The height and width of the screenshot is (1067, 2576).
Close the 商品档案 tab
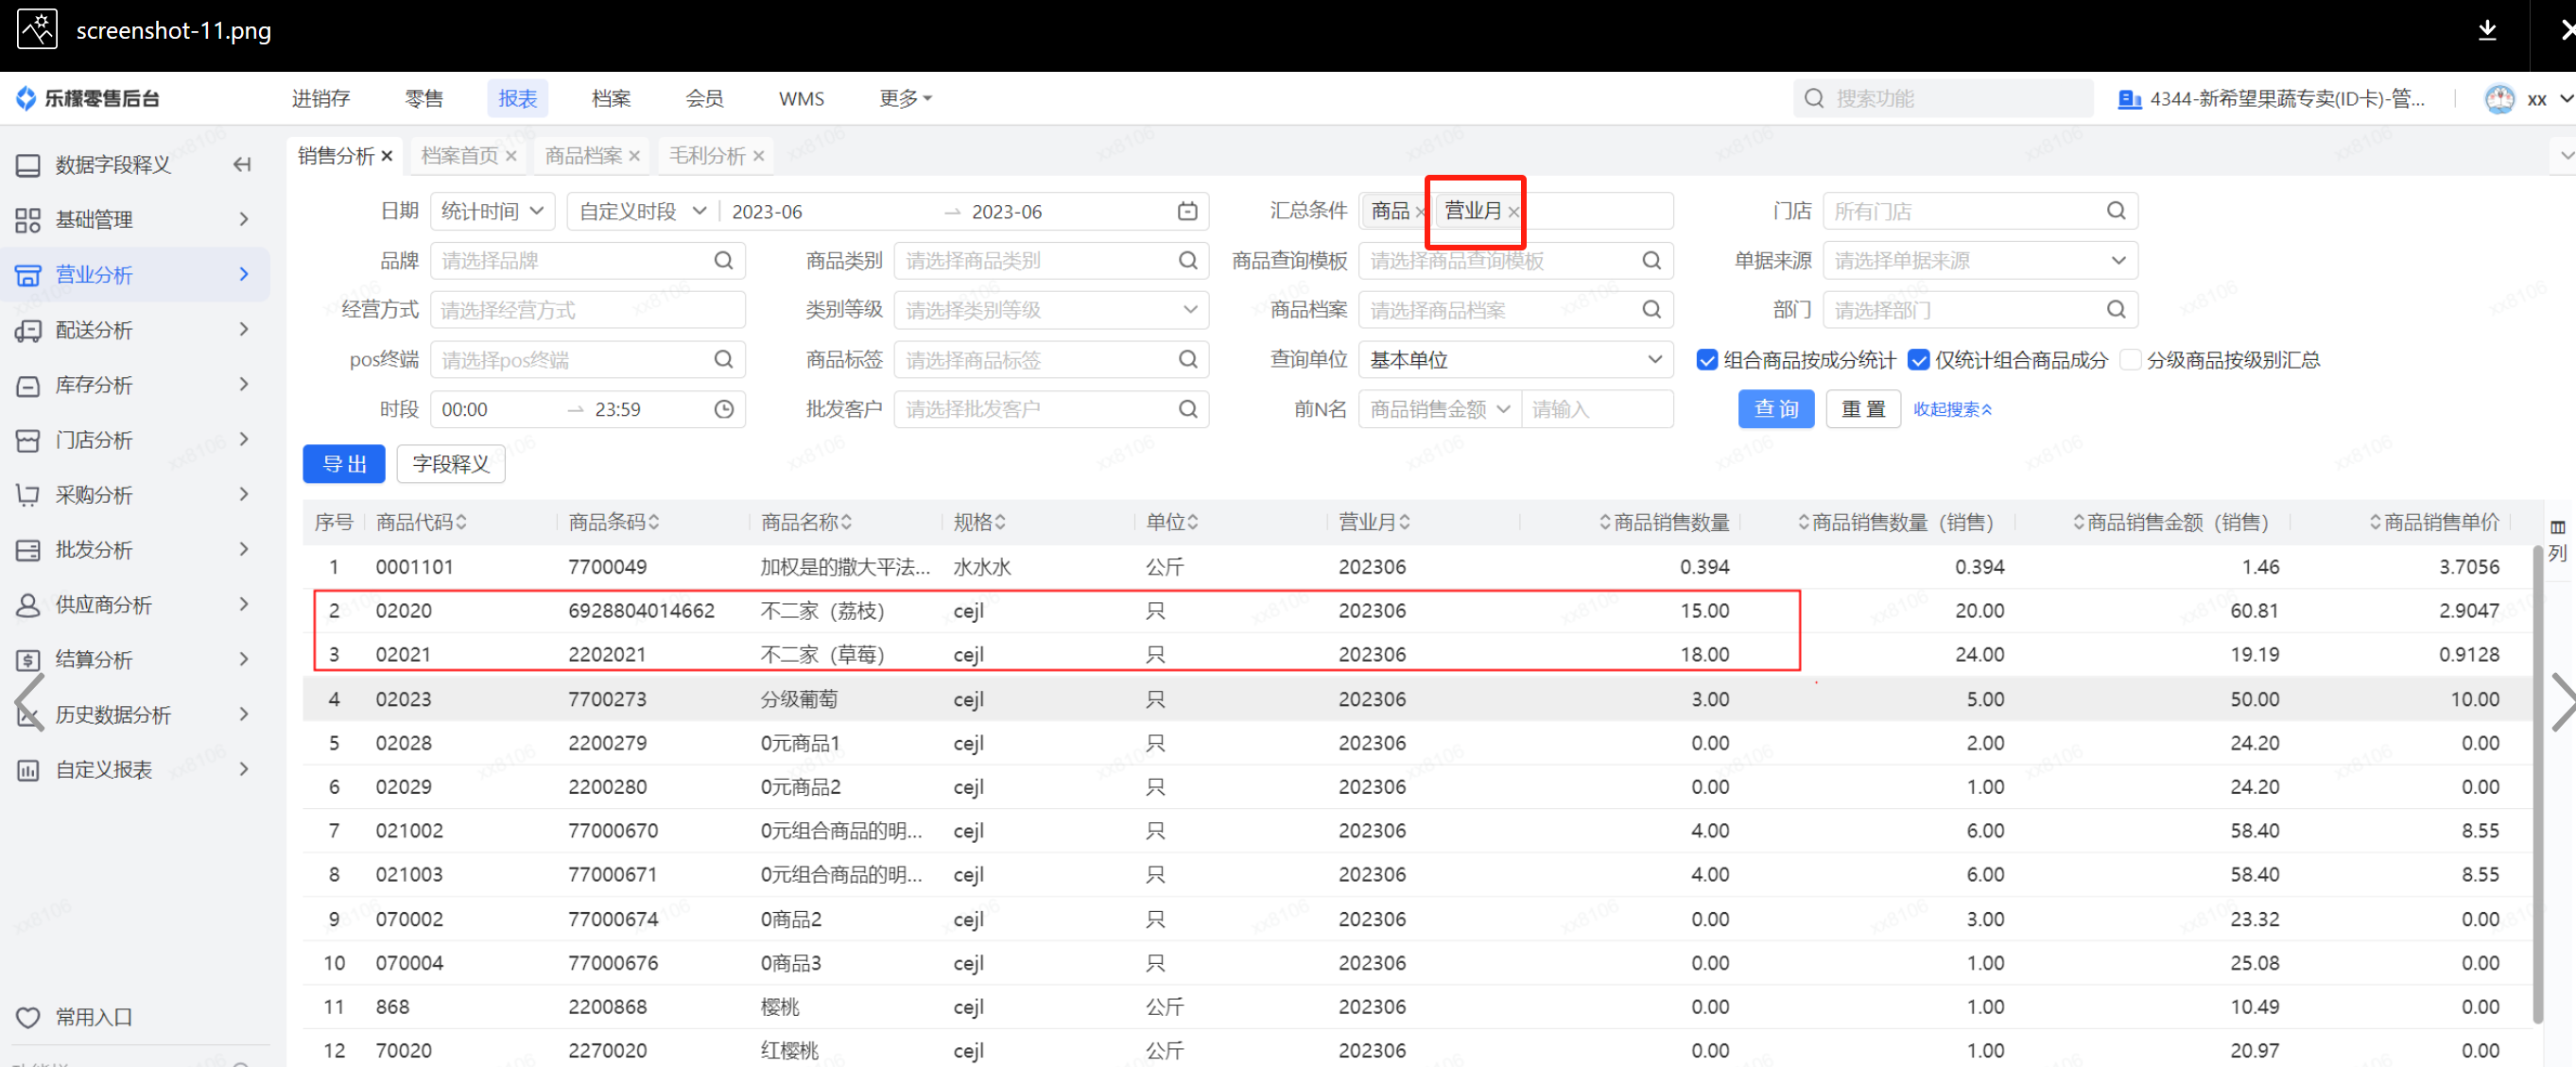pos(634,156)
